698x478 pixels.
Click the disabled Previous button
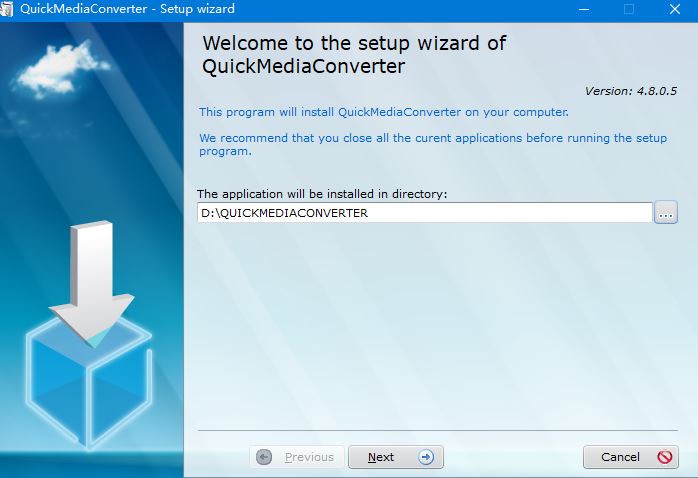pyautogui.click(x=297, y=457)
